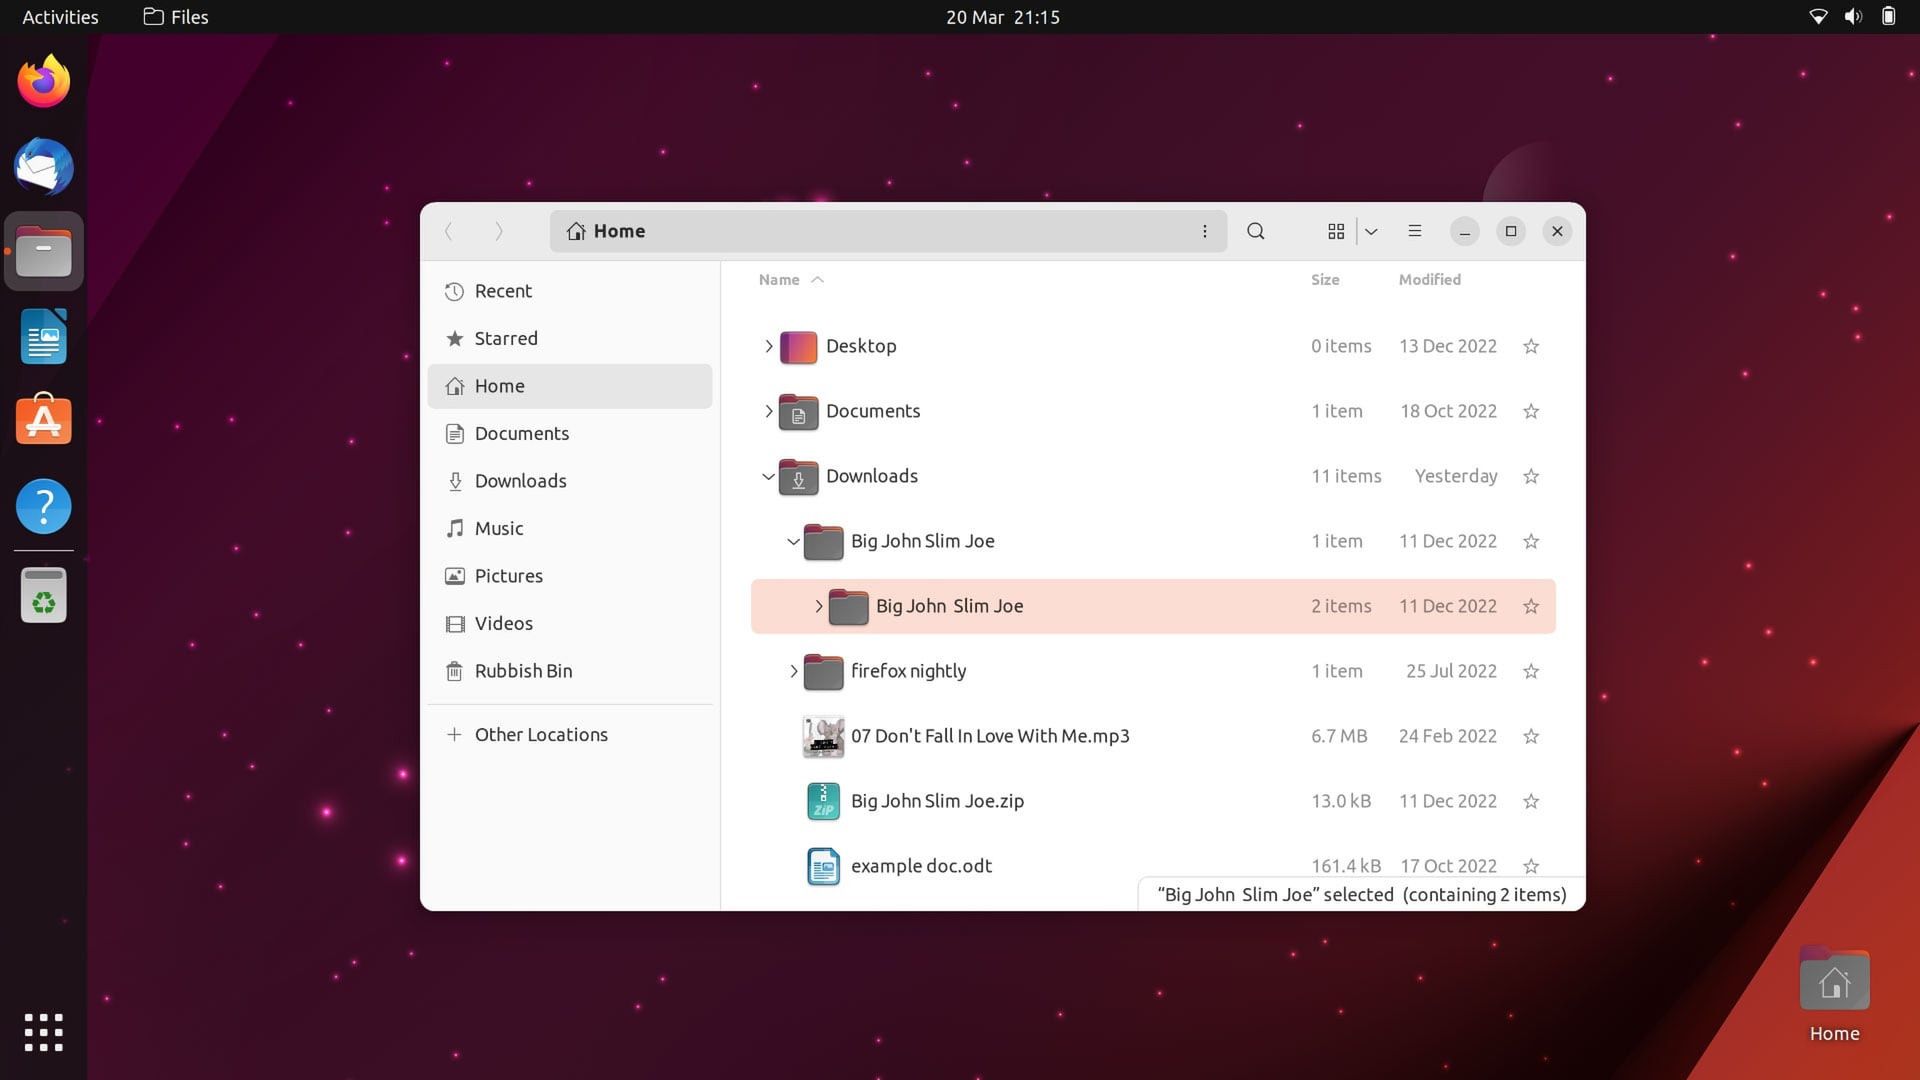1920x1080 pixels.
Task: Open Thunderbird from the dock
Action: 43,167
